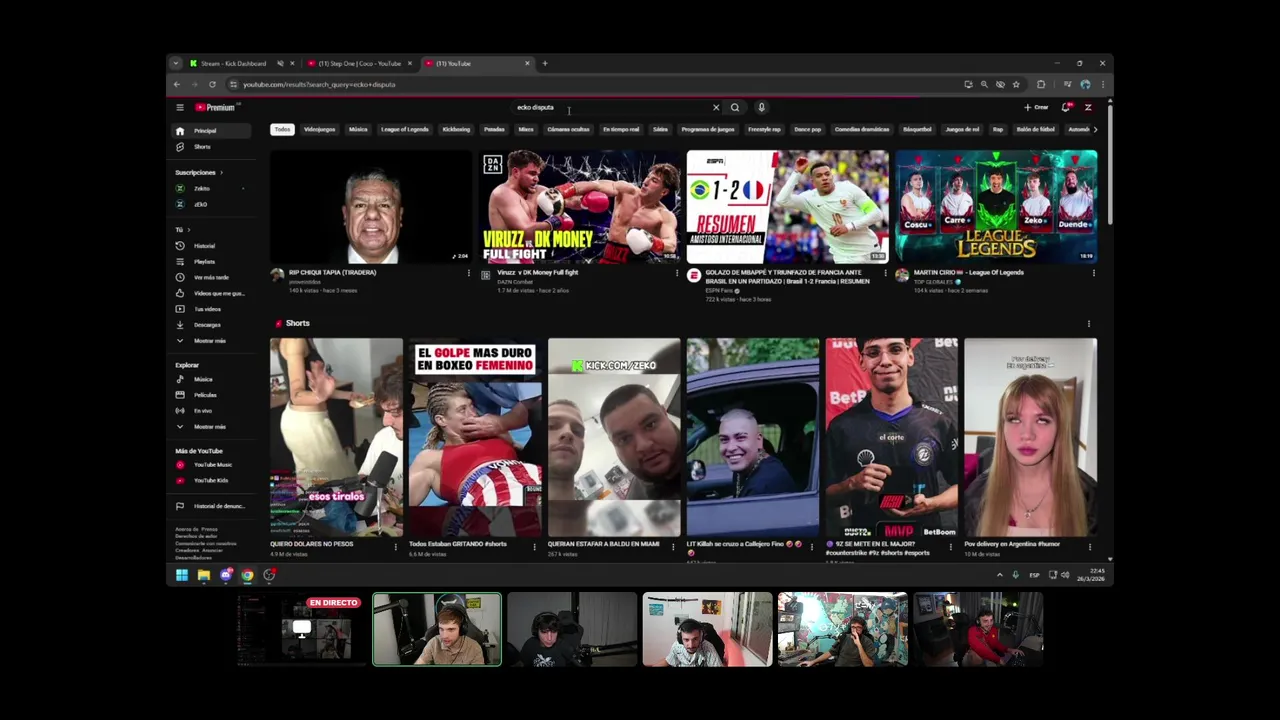The height and width of the screenshot is (720, 1280).
Task: Expand Mostrar más under Explorar
Action: click(212, 427)
